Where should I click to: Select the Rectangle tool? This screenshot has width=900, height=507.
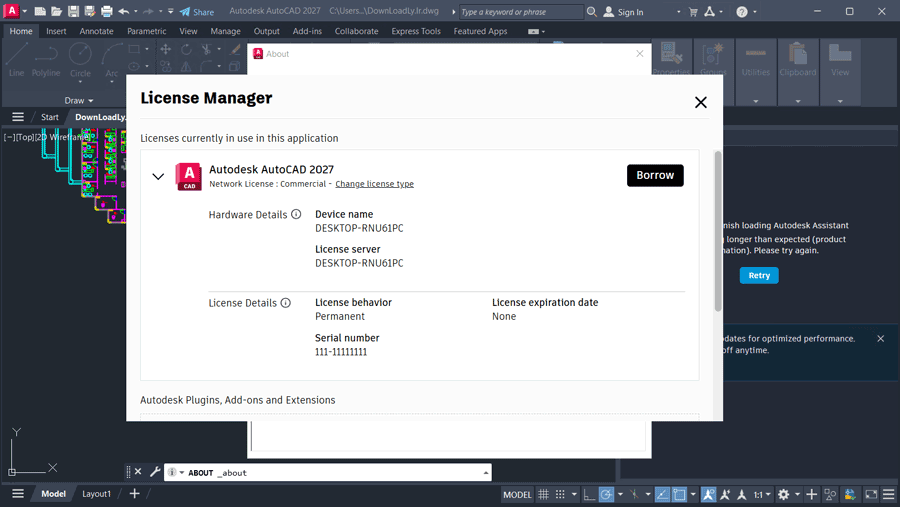pos(134,49)
